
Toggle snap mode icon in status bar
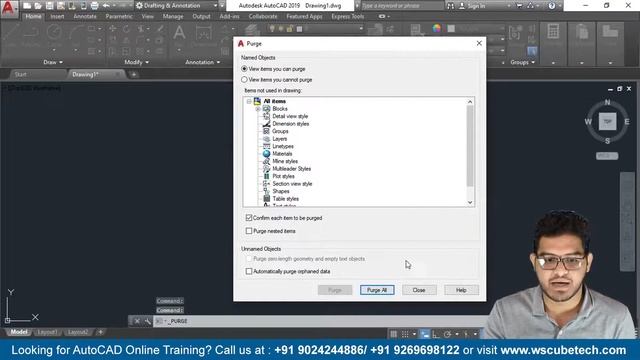405,334
